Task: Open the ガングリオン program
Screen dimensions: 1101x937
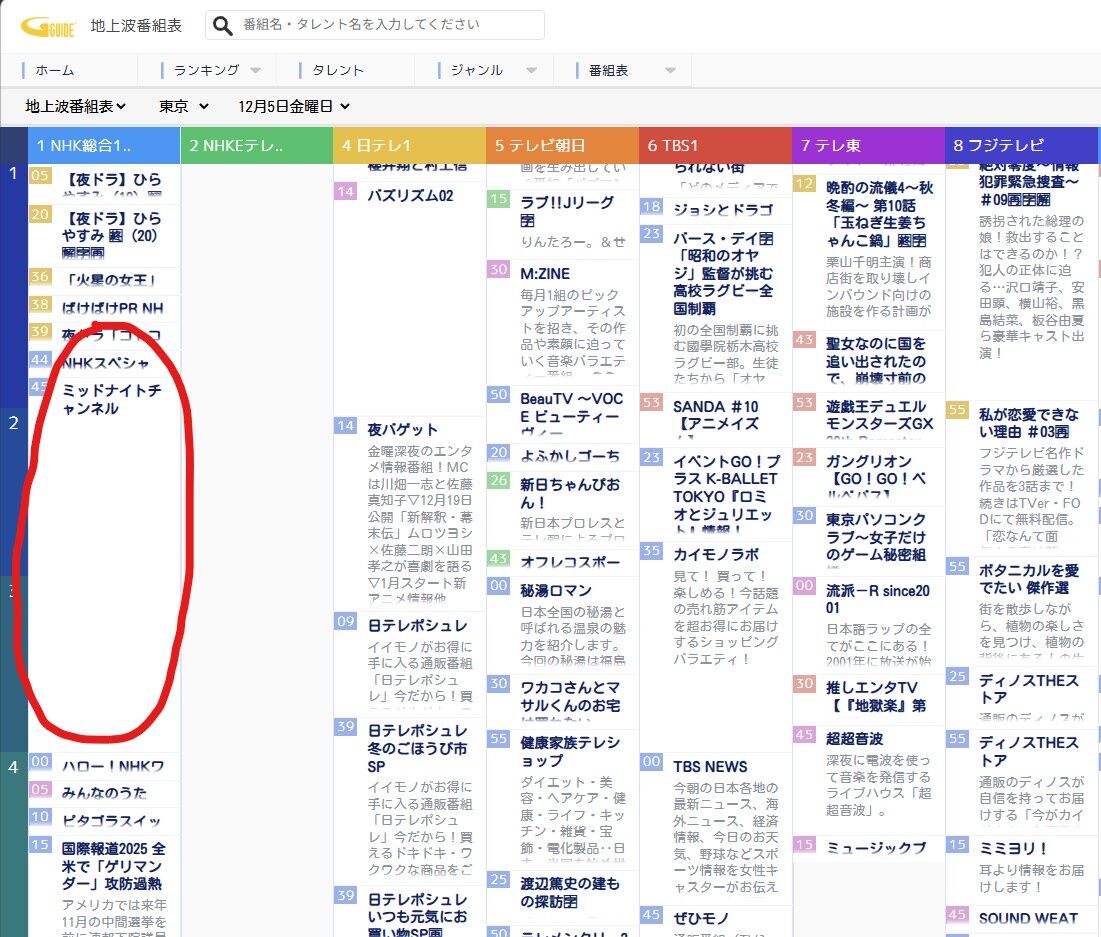Action: tap(875, 478)
